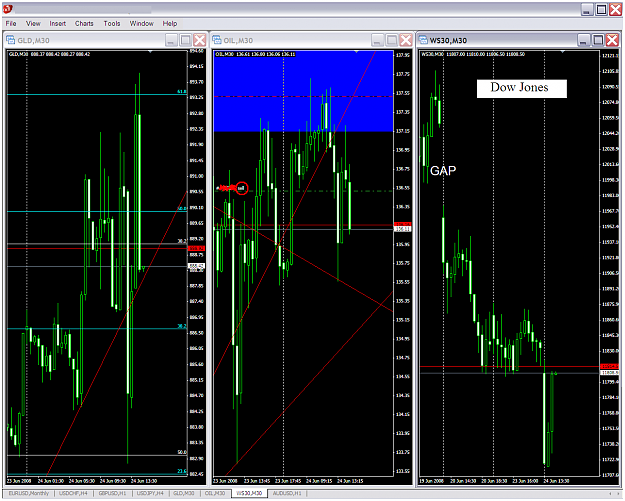Click the chart shift triangle atop WS30 chart
This screenshot has height=501, width=625.
pyautogui.click(x=563, y=52)
